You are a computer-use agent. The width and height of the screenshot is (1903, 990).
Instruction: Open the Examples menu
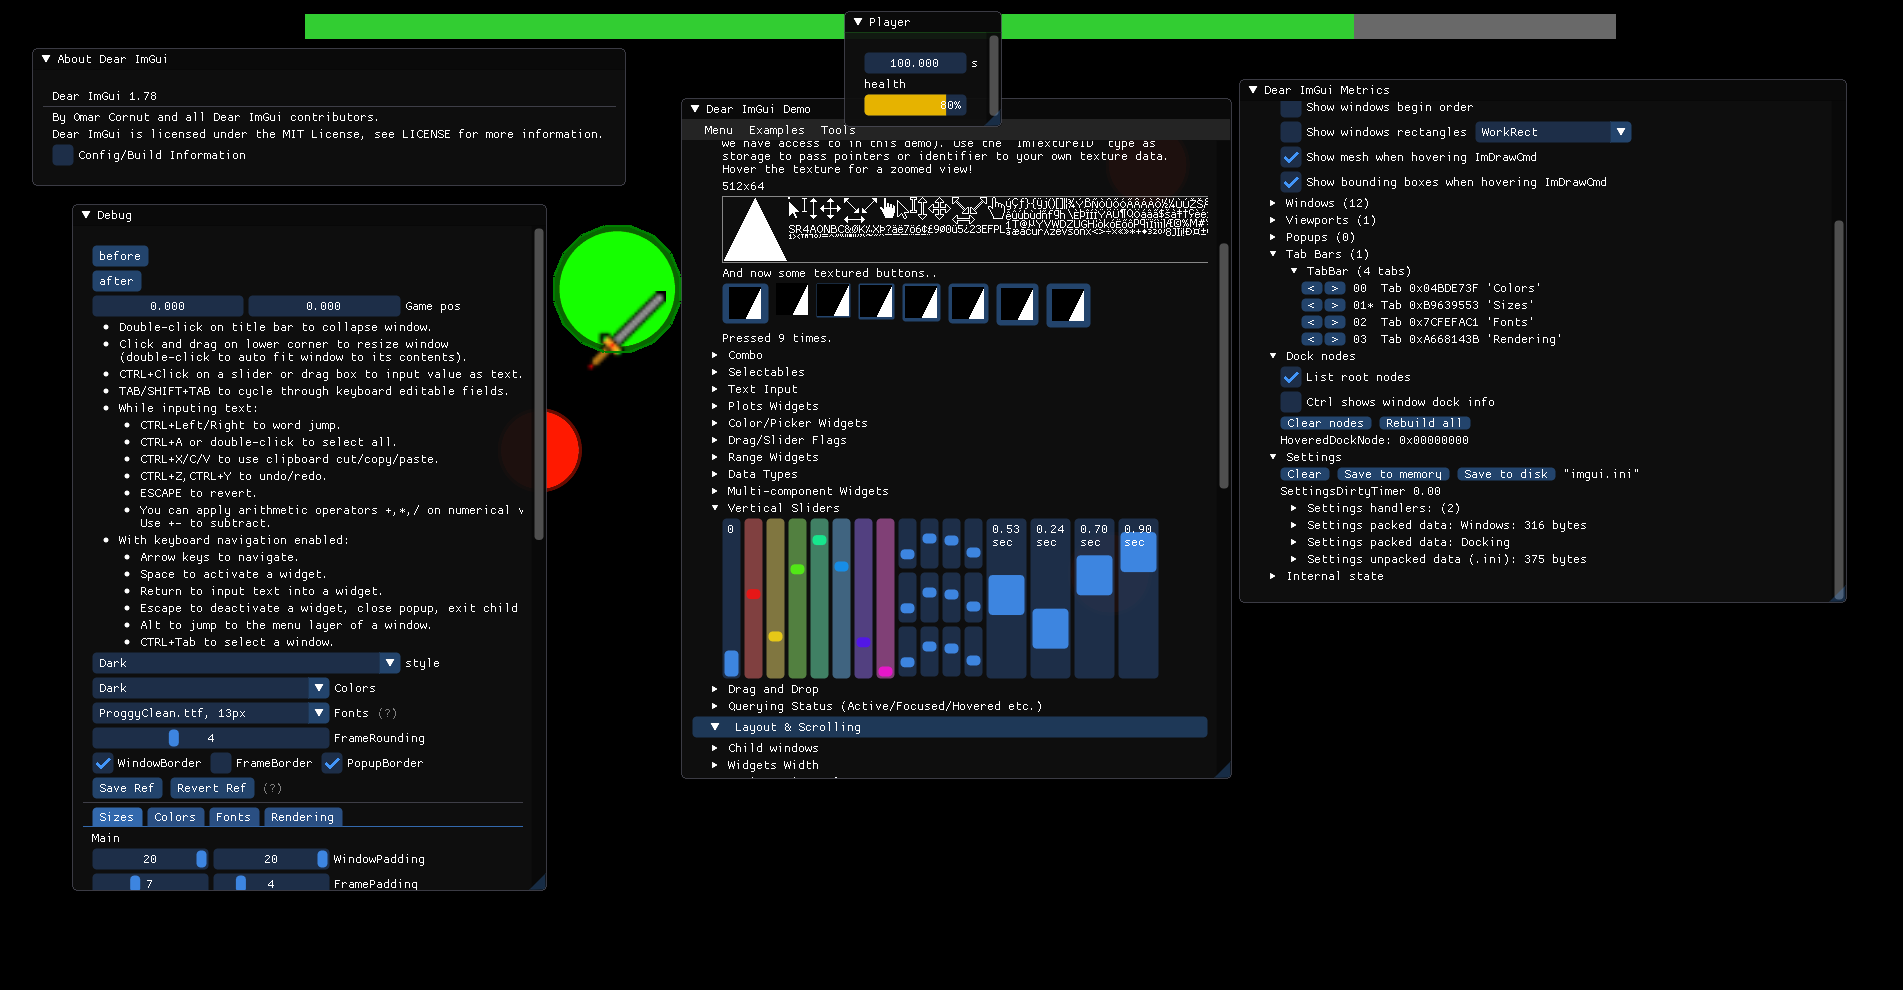[x=776, y=130]
